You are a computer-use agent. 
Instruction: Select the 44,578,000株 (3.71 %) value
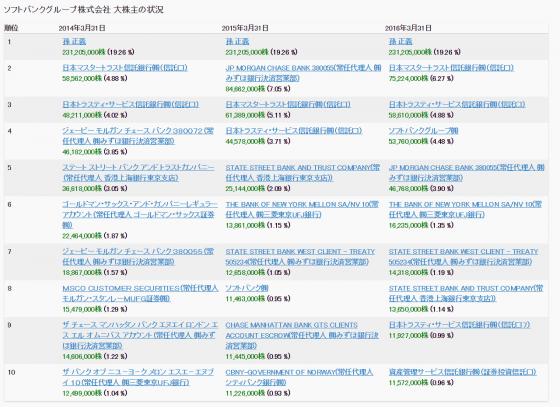point(258,141)
